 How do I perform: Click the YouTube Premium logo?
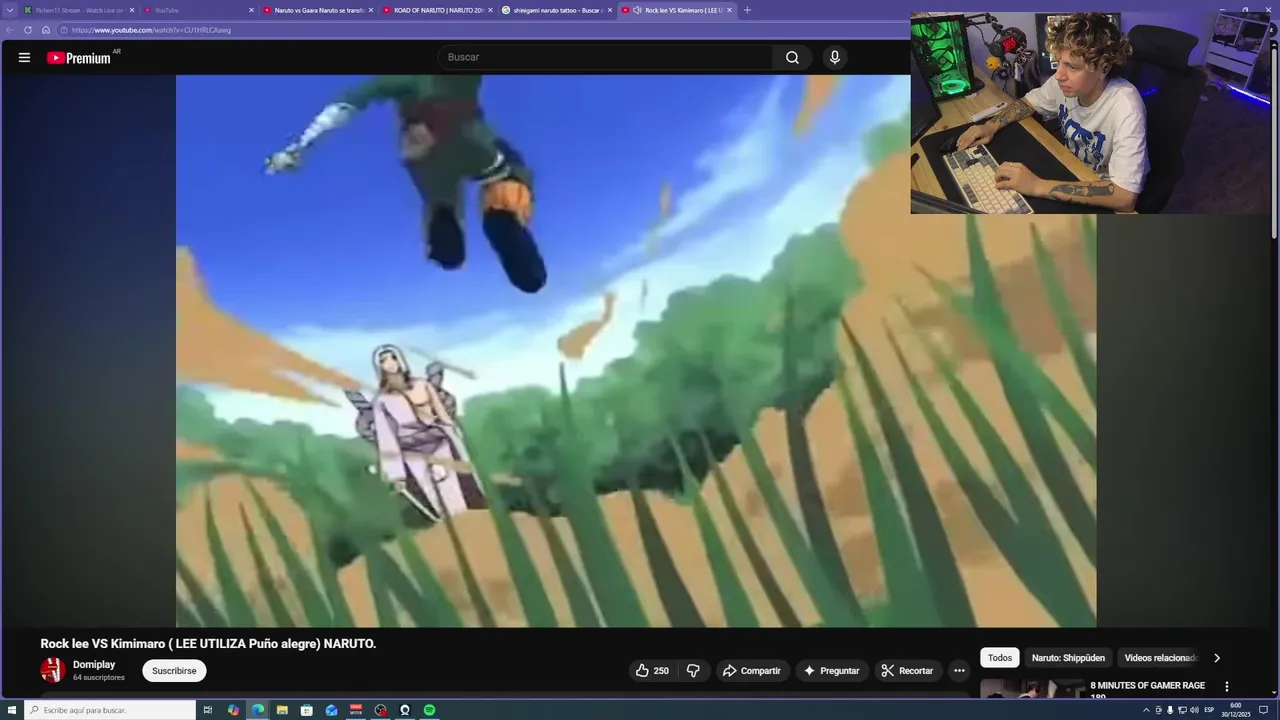[79, 58]
